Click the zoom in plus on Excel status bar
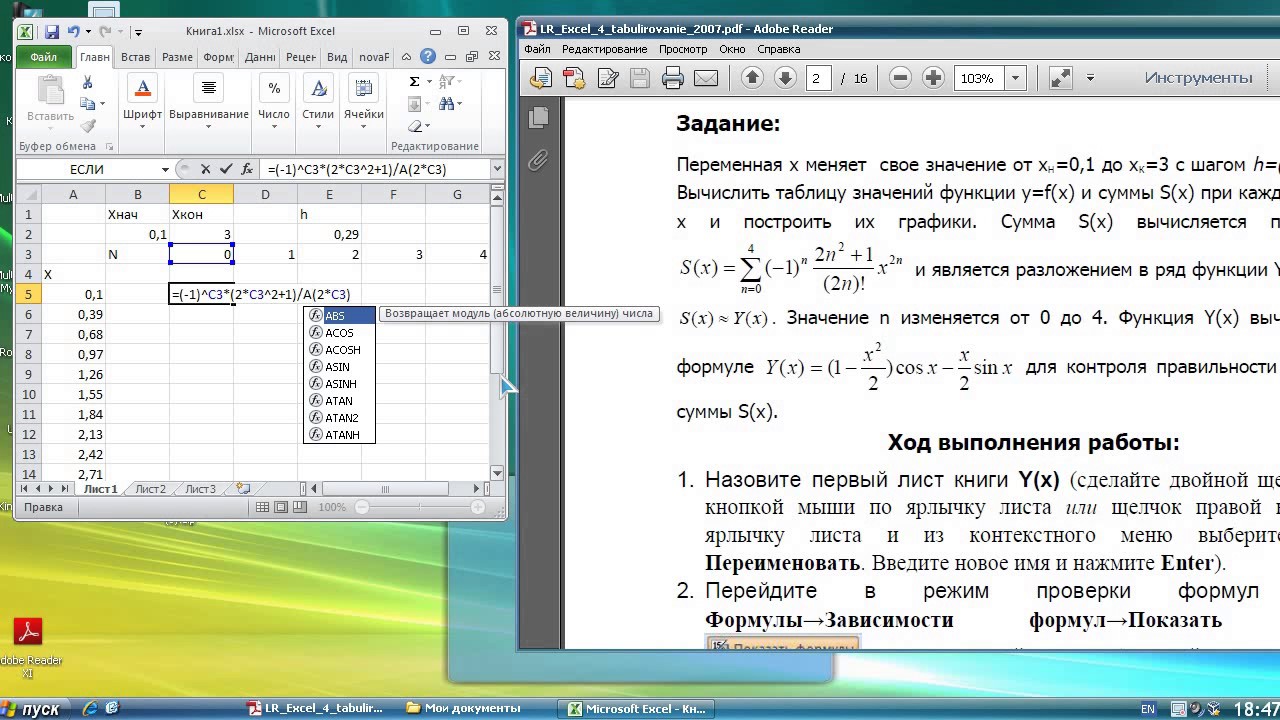Screen dimensions: 1280x720 478,508
